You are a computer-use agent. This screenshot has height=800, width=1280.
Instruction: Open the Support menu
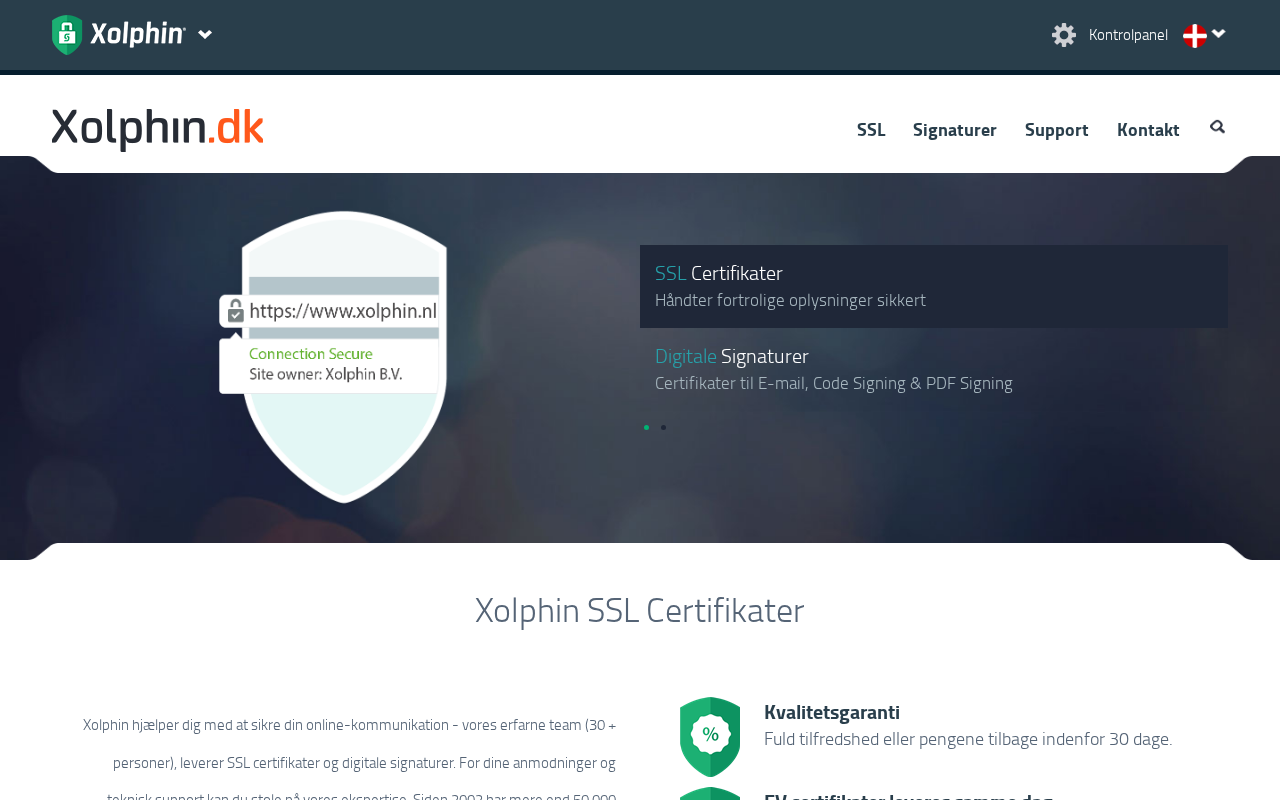1057,130
